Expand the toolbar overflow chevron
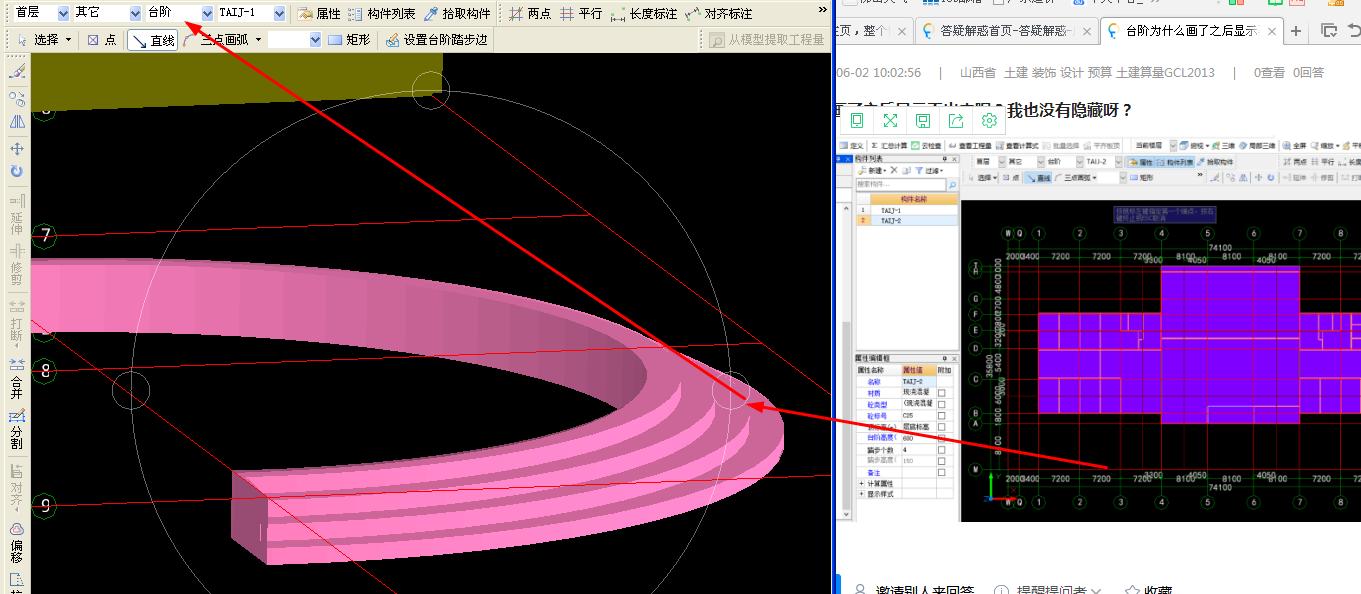This screenshot has height=594, width=1361. point(822,10)
